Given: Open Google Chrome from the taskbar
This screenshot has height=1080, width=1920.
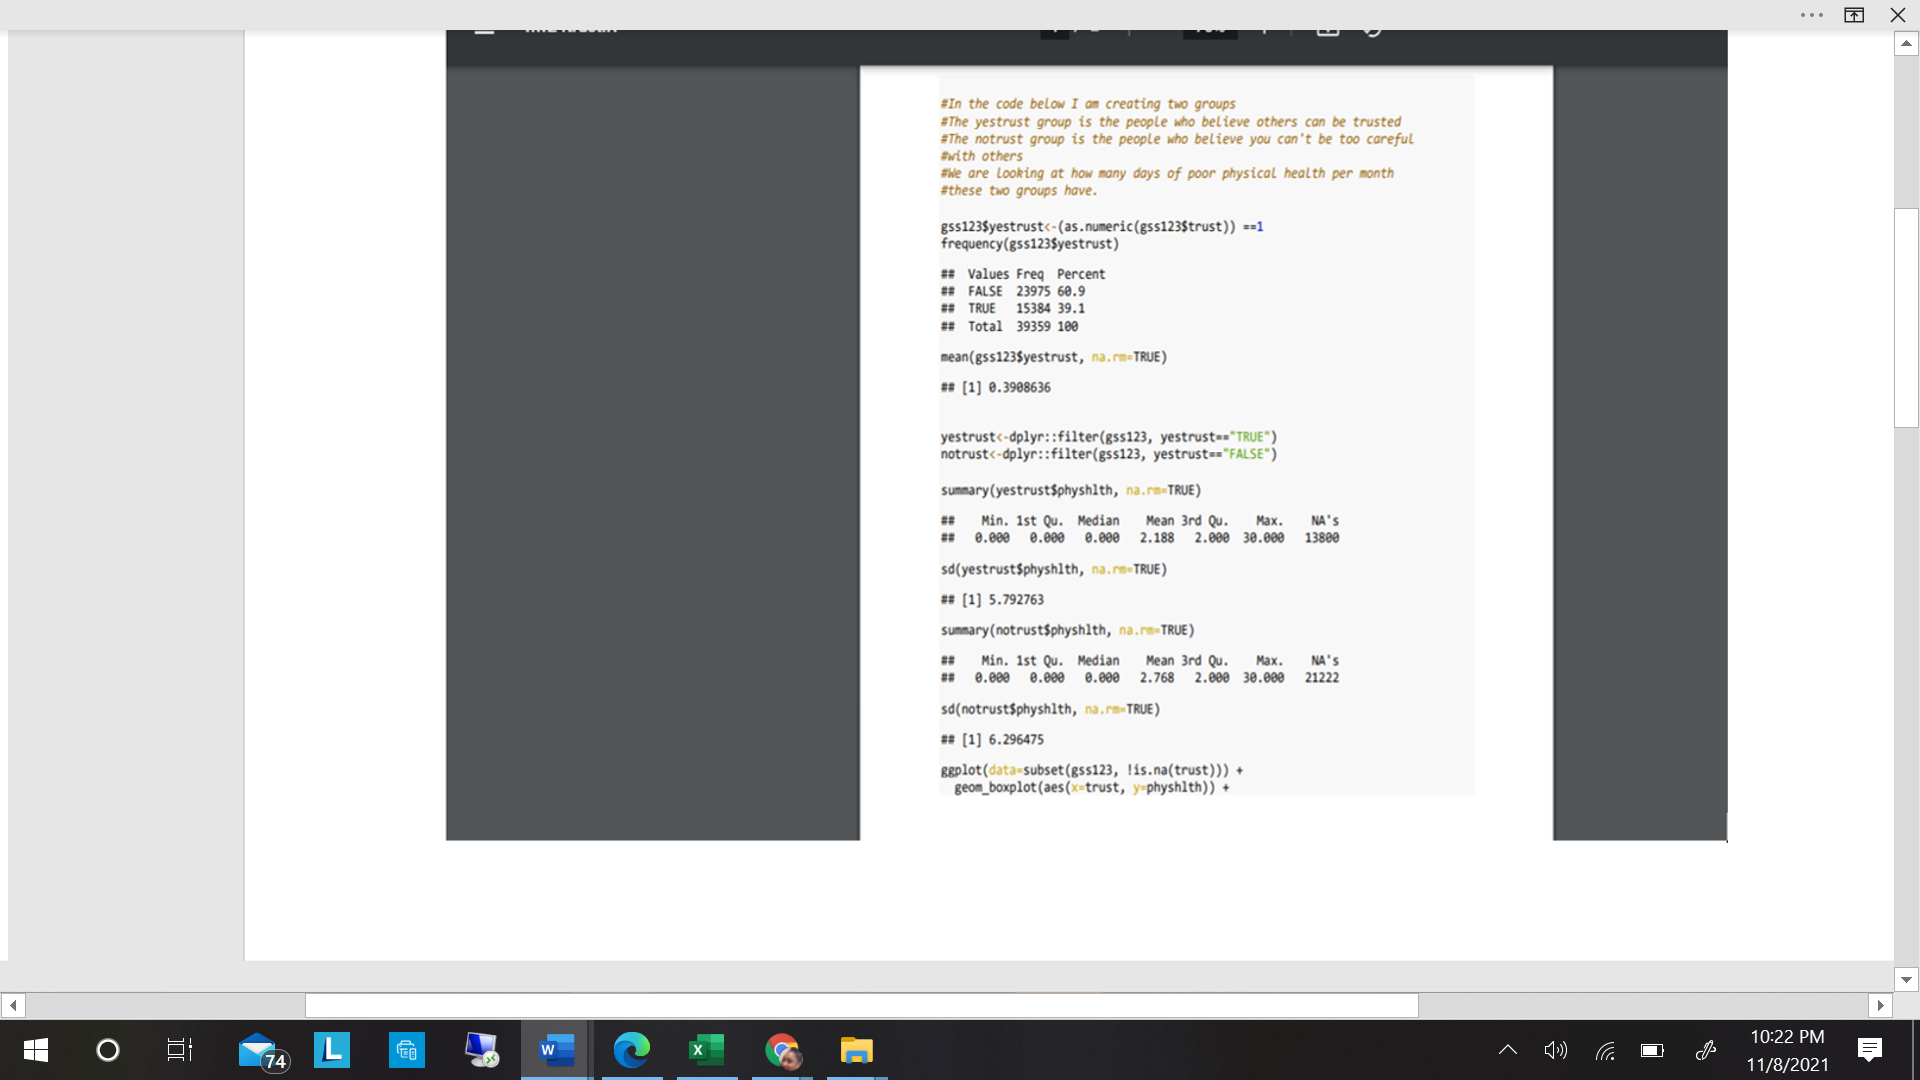Looking at the screenshot, I should [781, 1050].
